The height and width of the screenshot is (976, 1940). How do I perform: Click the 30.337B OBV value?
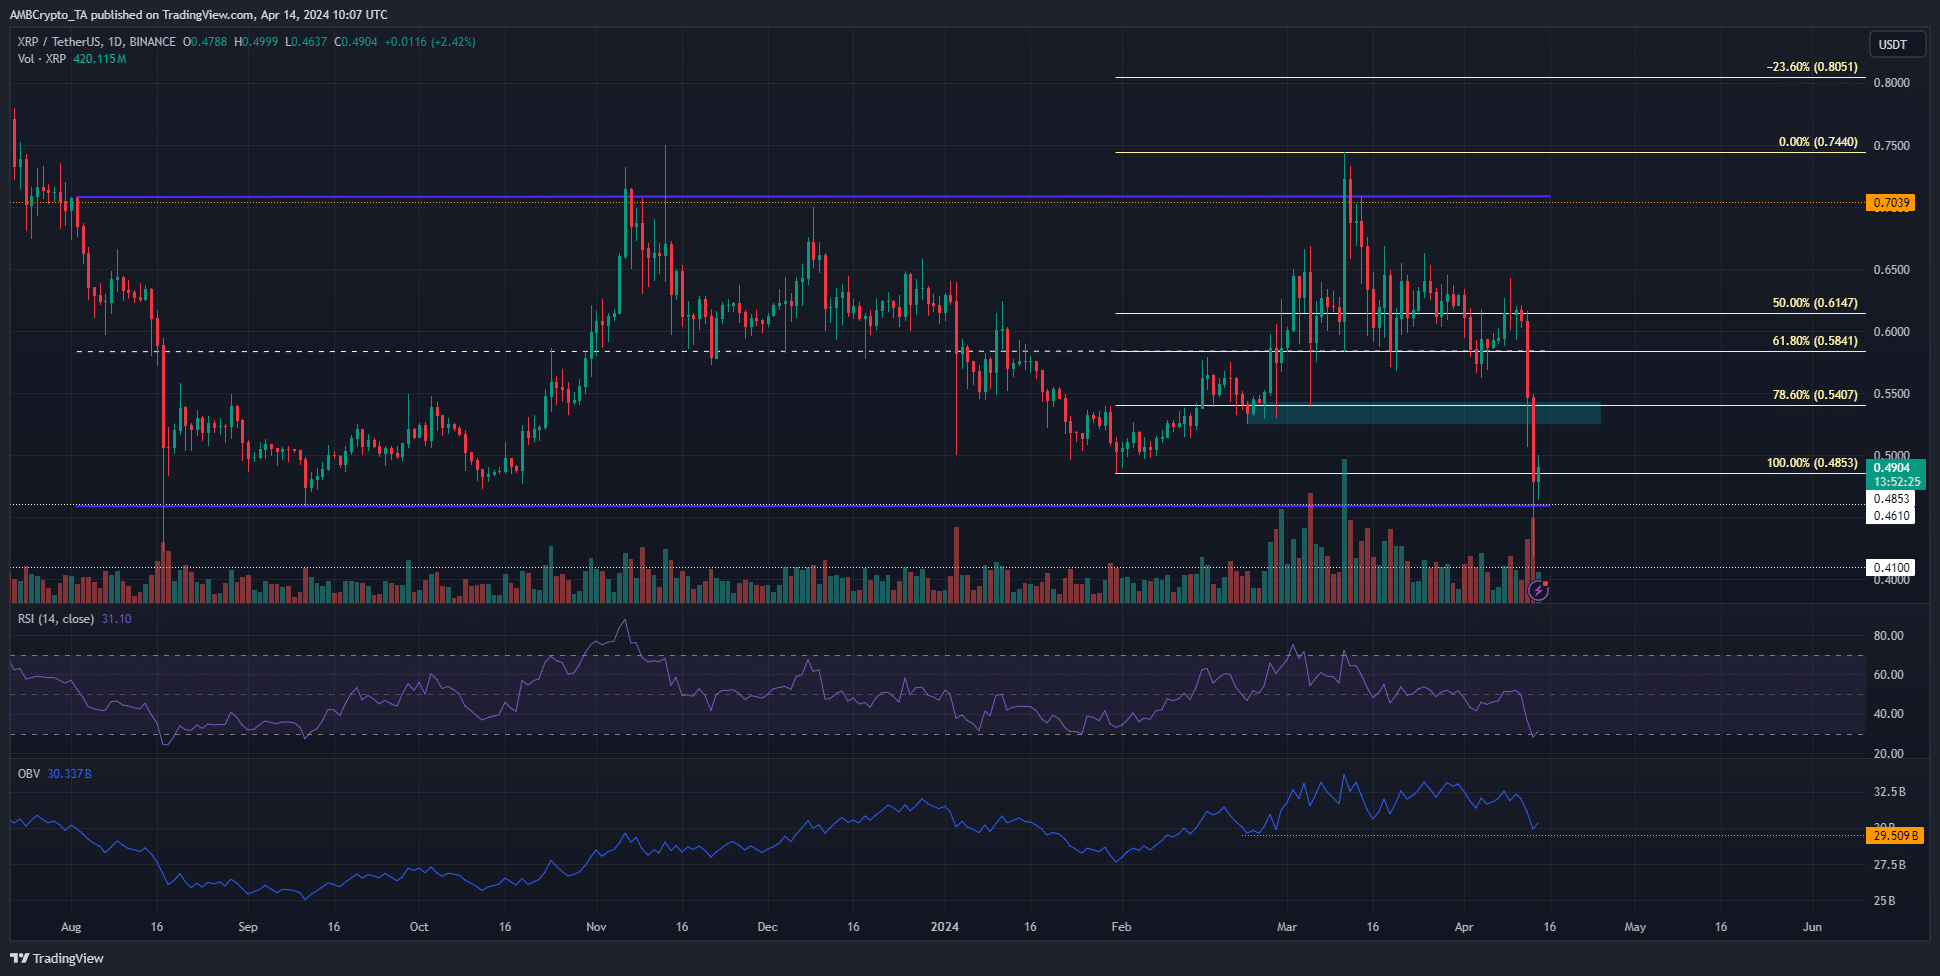point(69,774)
